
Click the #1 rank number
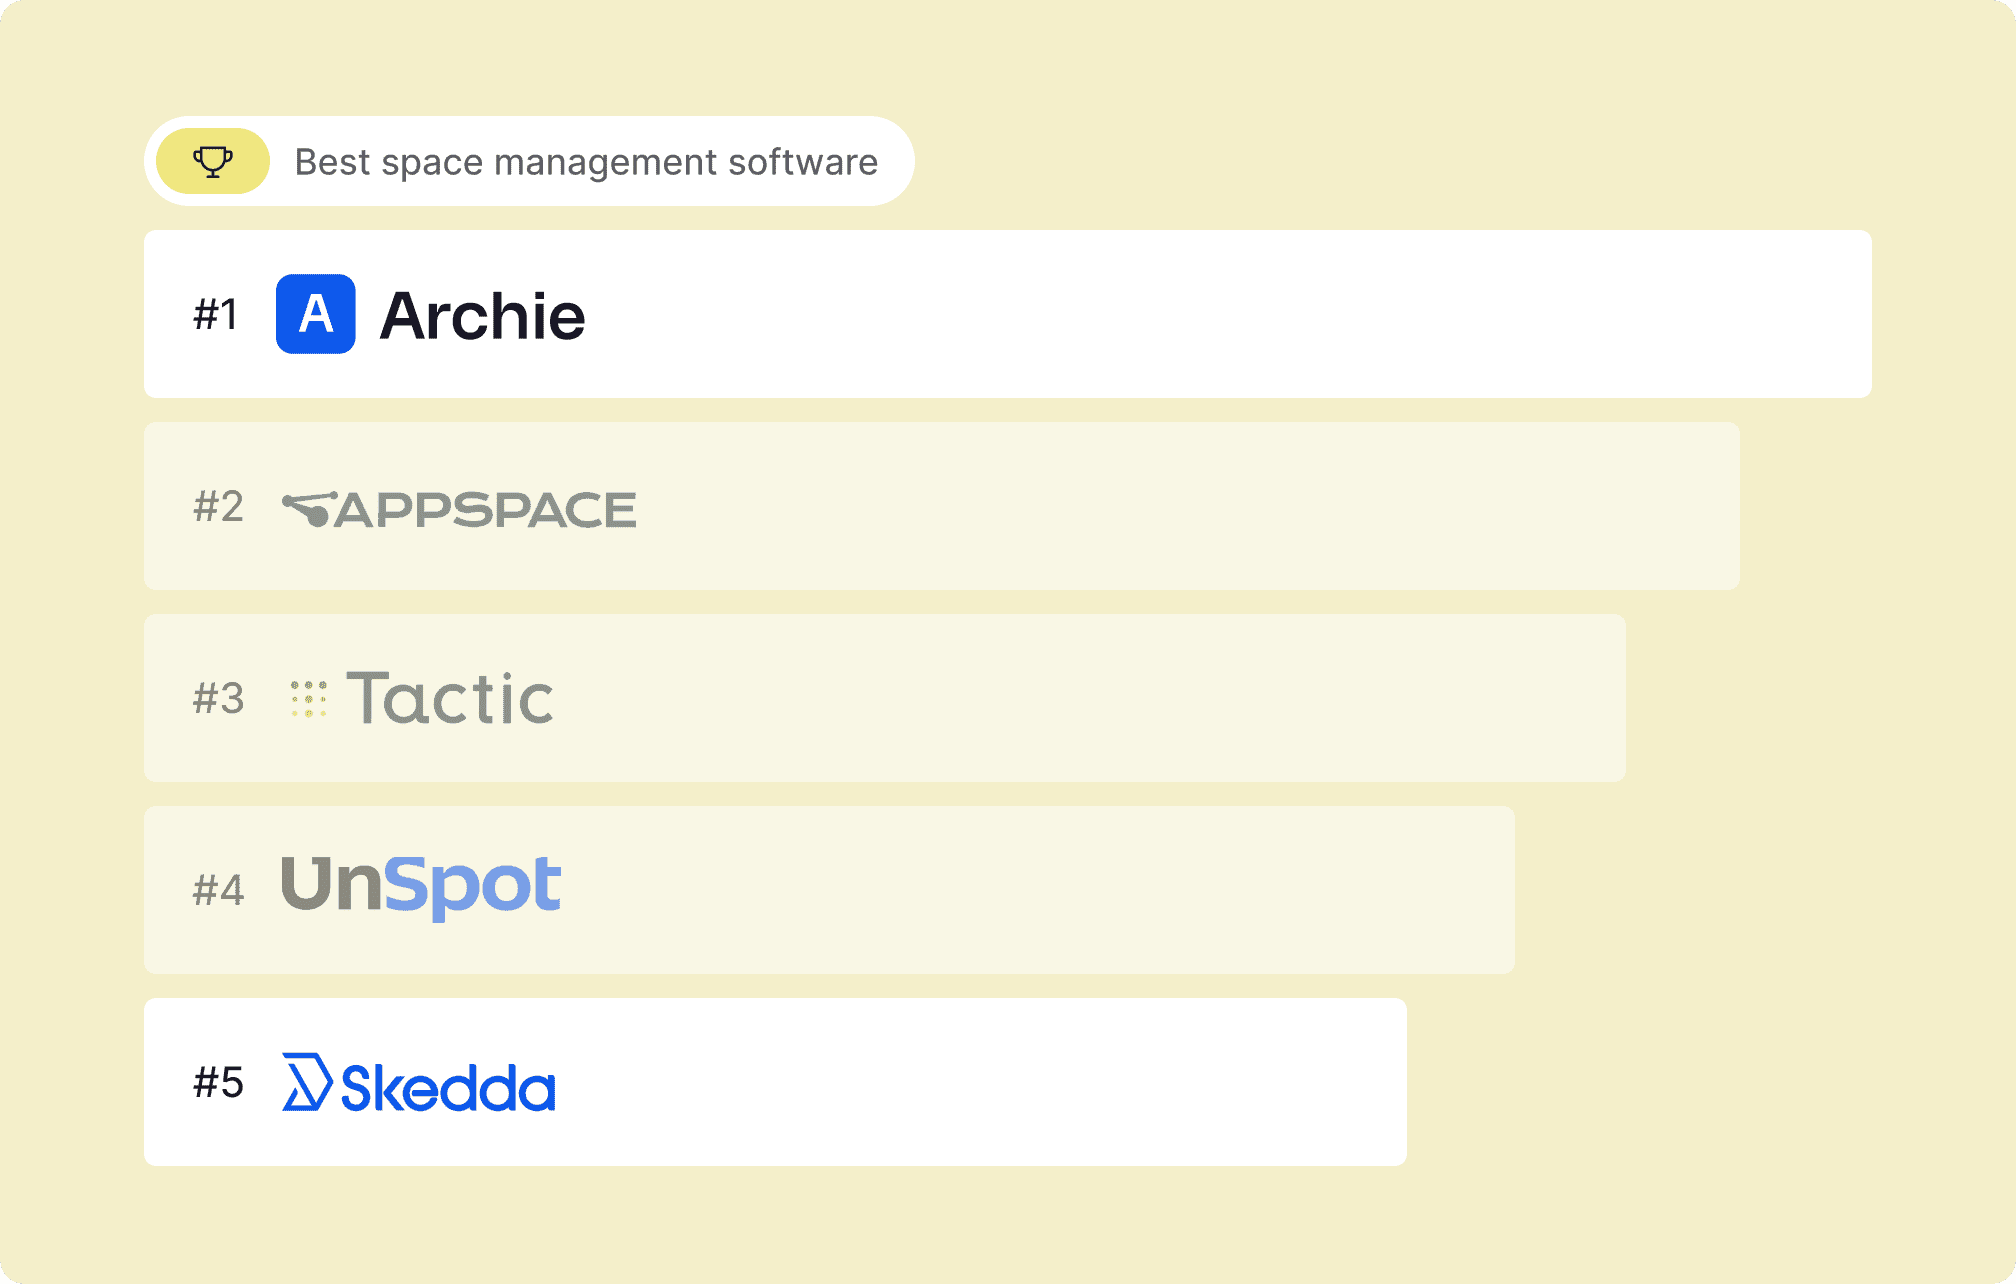click(216, 315)
